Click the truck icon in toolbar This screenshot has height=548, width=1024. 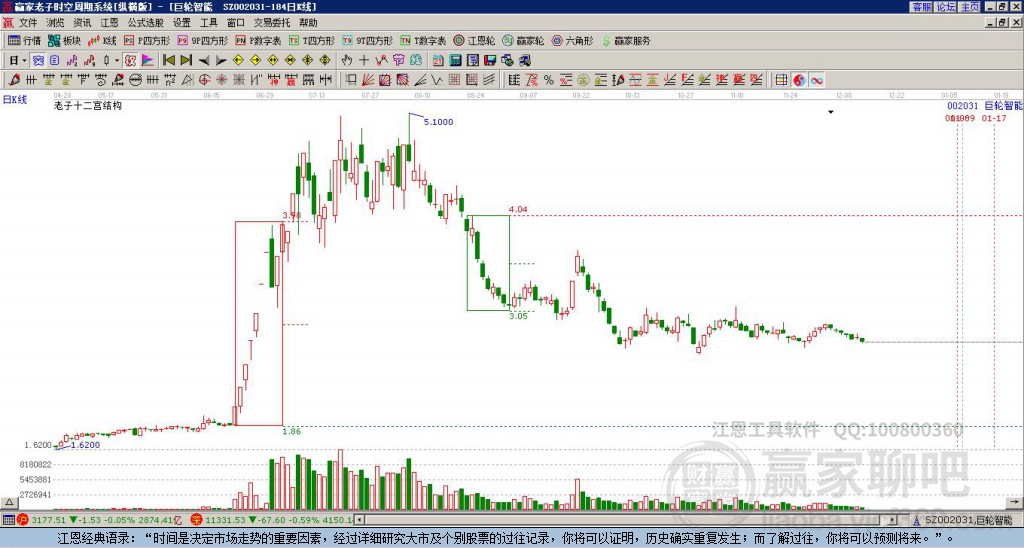(524, 61)
